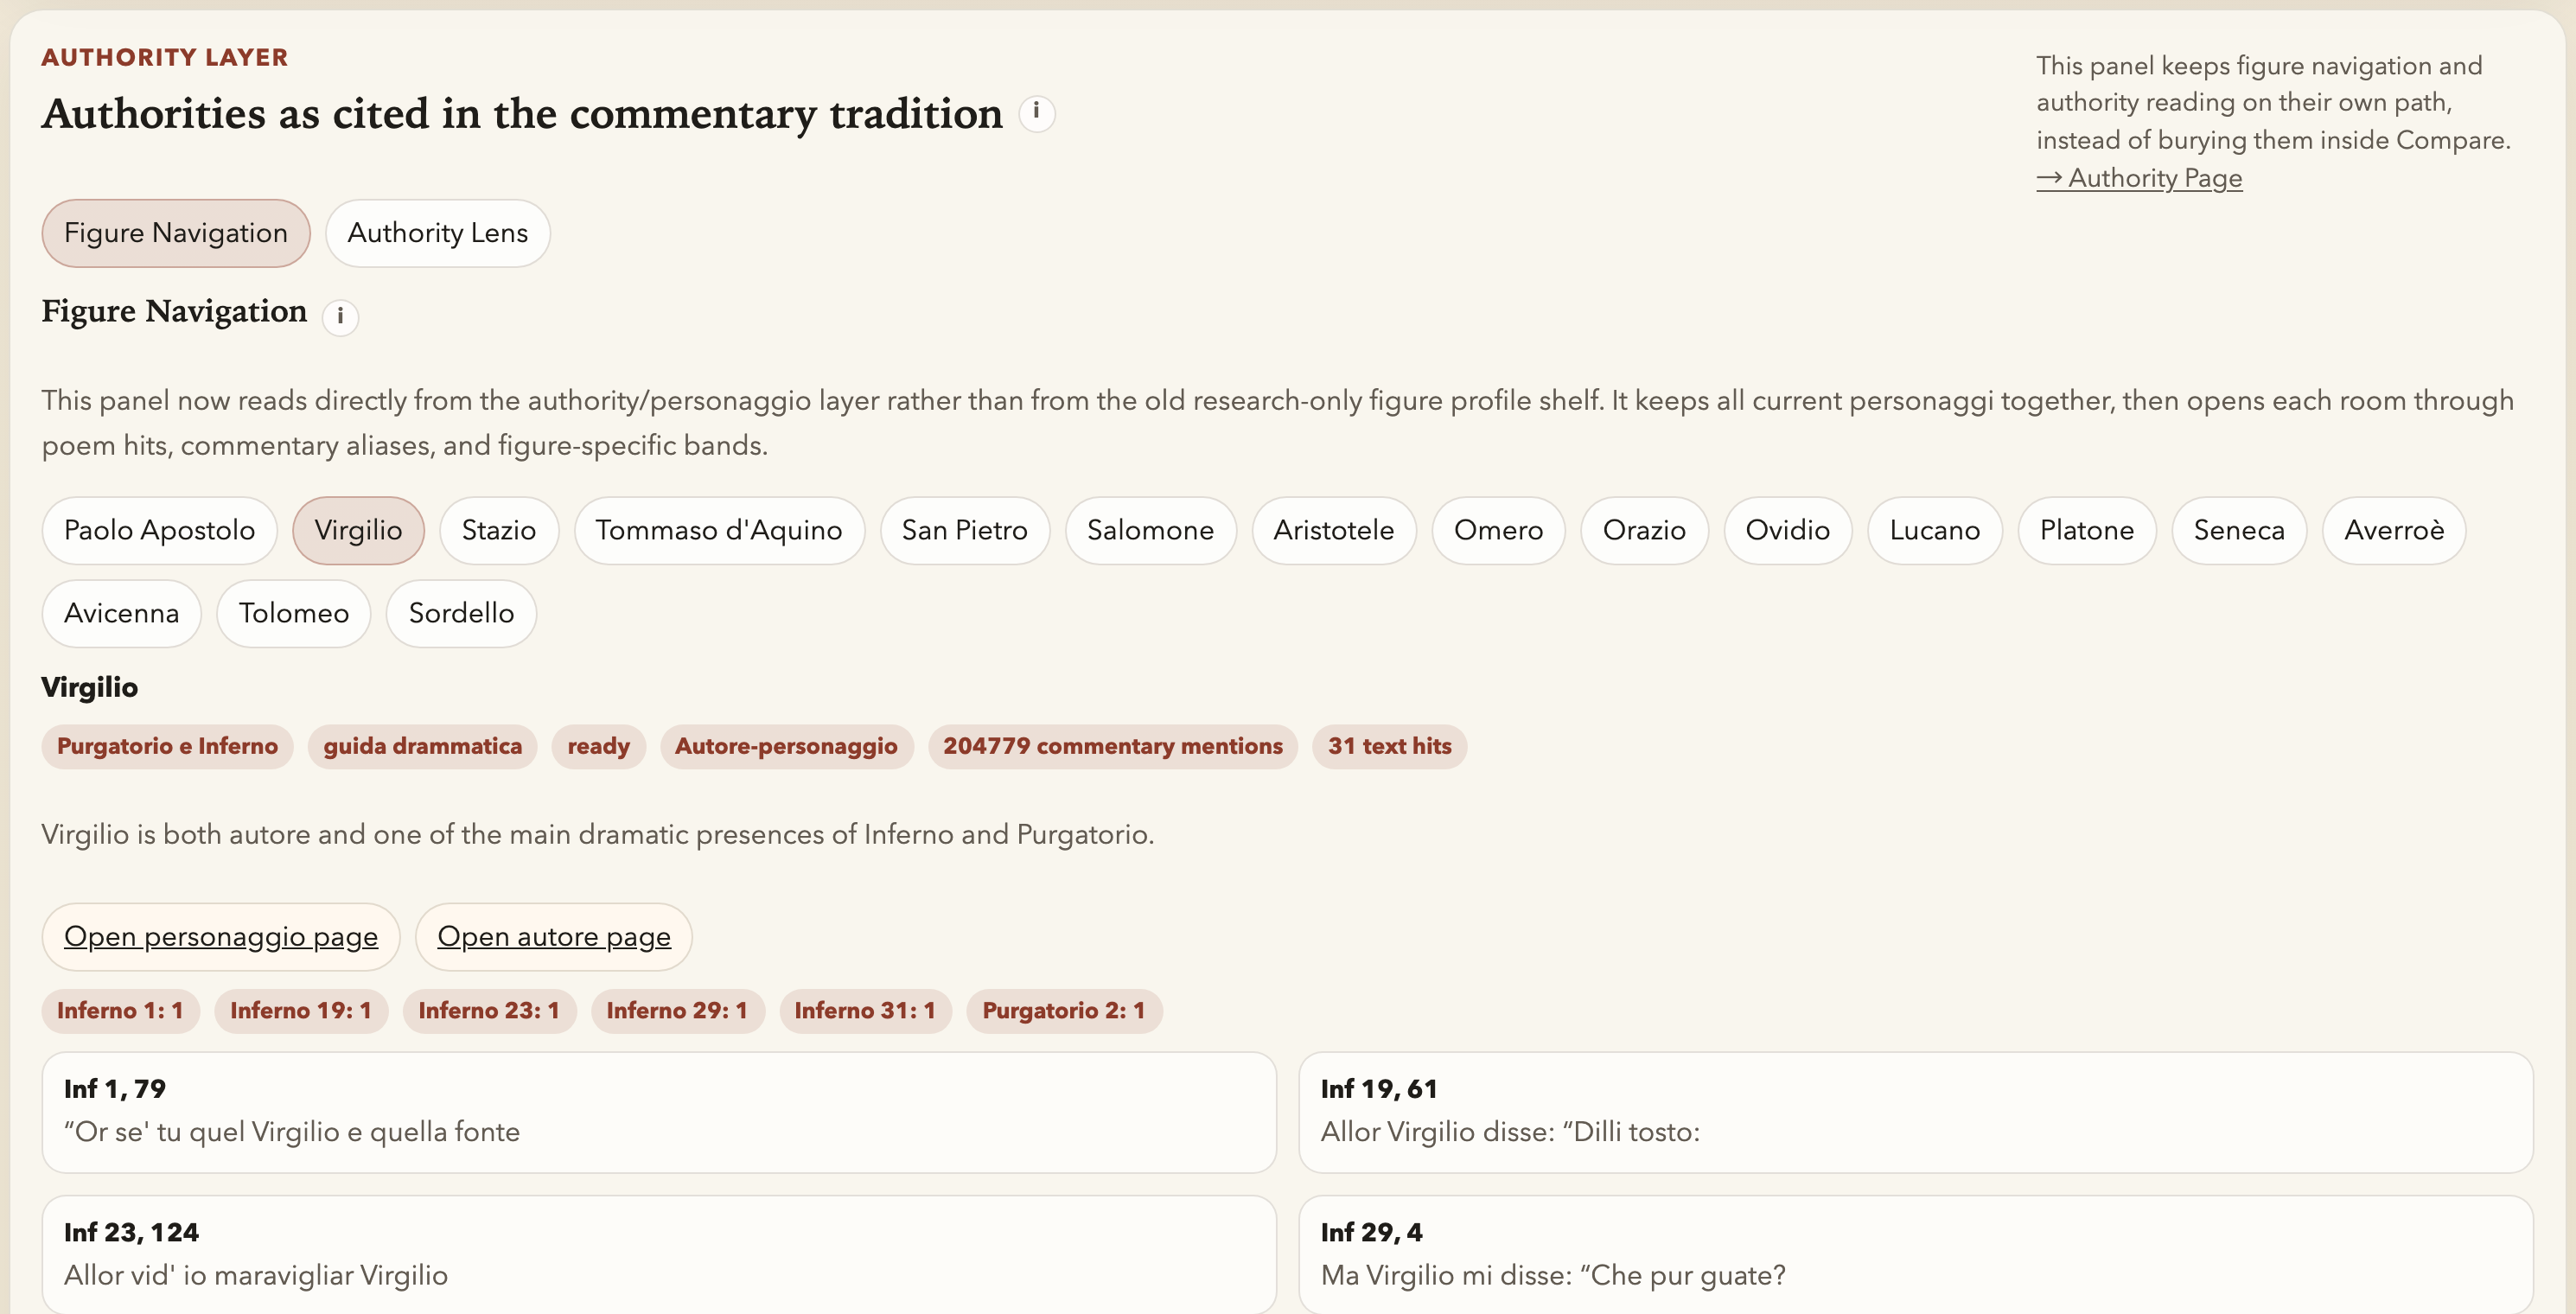
Task: Click info icon next to Figure Navigation heading
Action: point(340,316)
